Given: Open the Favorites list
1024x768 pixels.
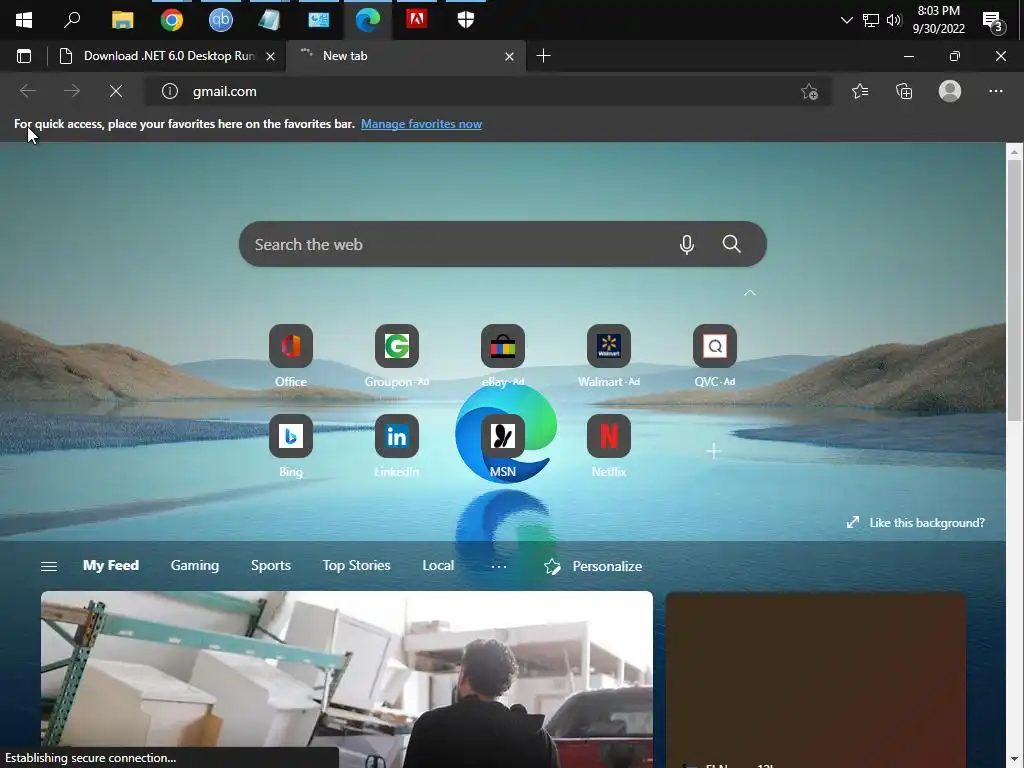Looking at the screenshot, I should (860, 91).
